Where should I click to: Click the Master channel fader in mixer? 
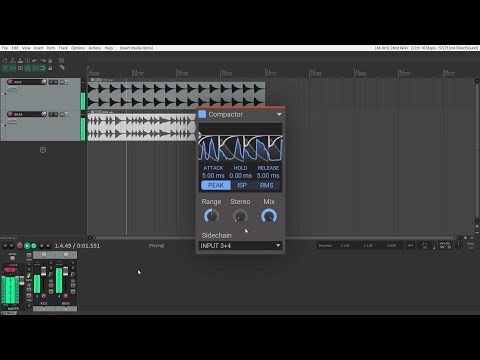tap(22, 281)
